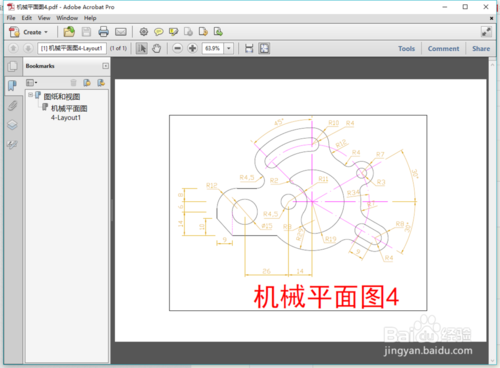The height and width of the screenshot is (368, 500).
Task: Click the Zoom Out minus button
Action: click(178, 49)
